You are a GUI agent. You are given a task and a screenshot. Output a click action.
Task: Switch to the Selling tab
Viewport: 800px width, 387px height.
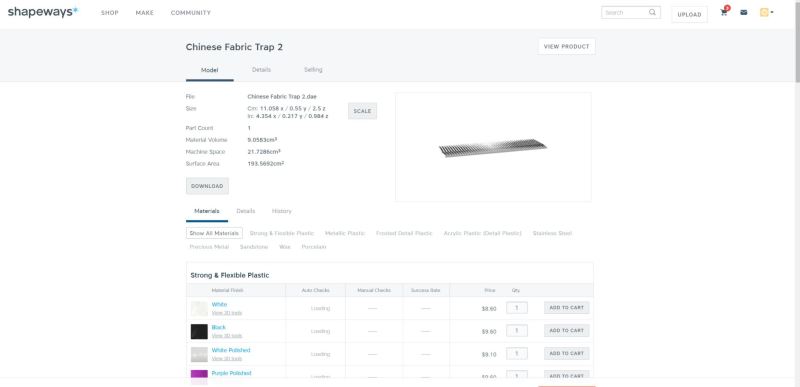point(313,70)
